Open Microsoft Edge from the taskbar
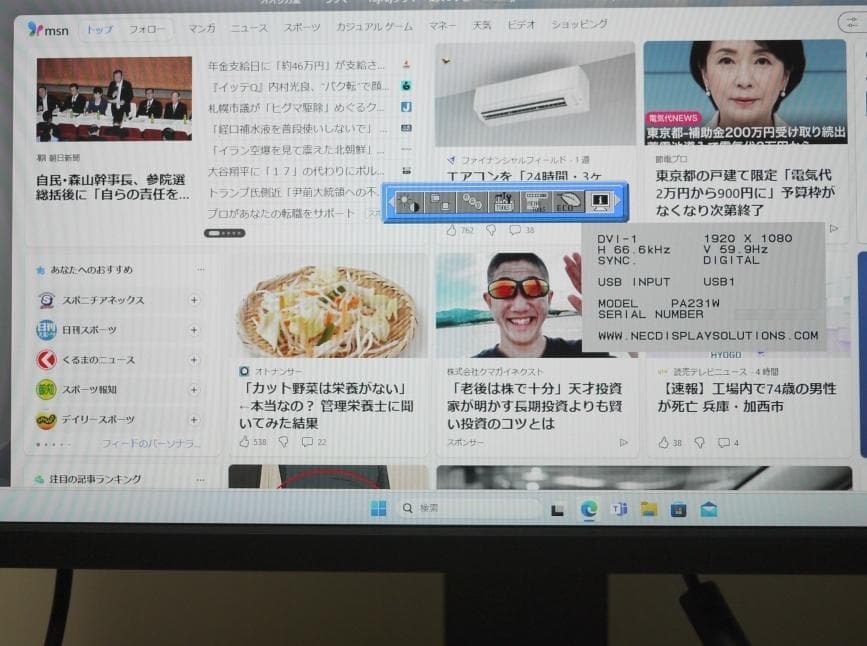This screenshot has height=646, width=867. [589, 509]
